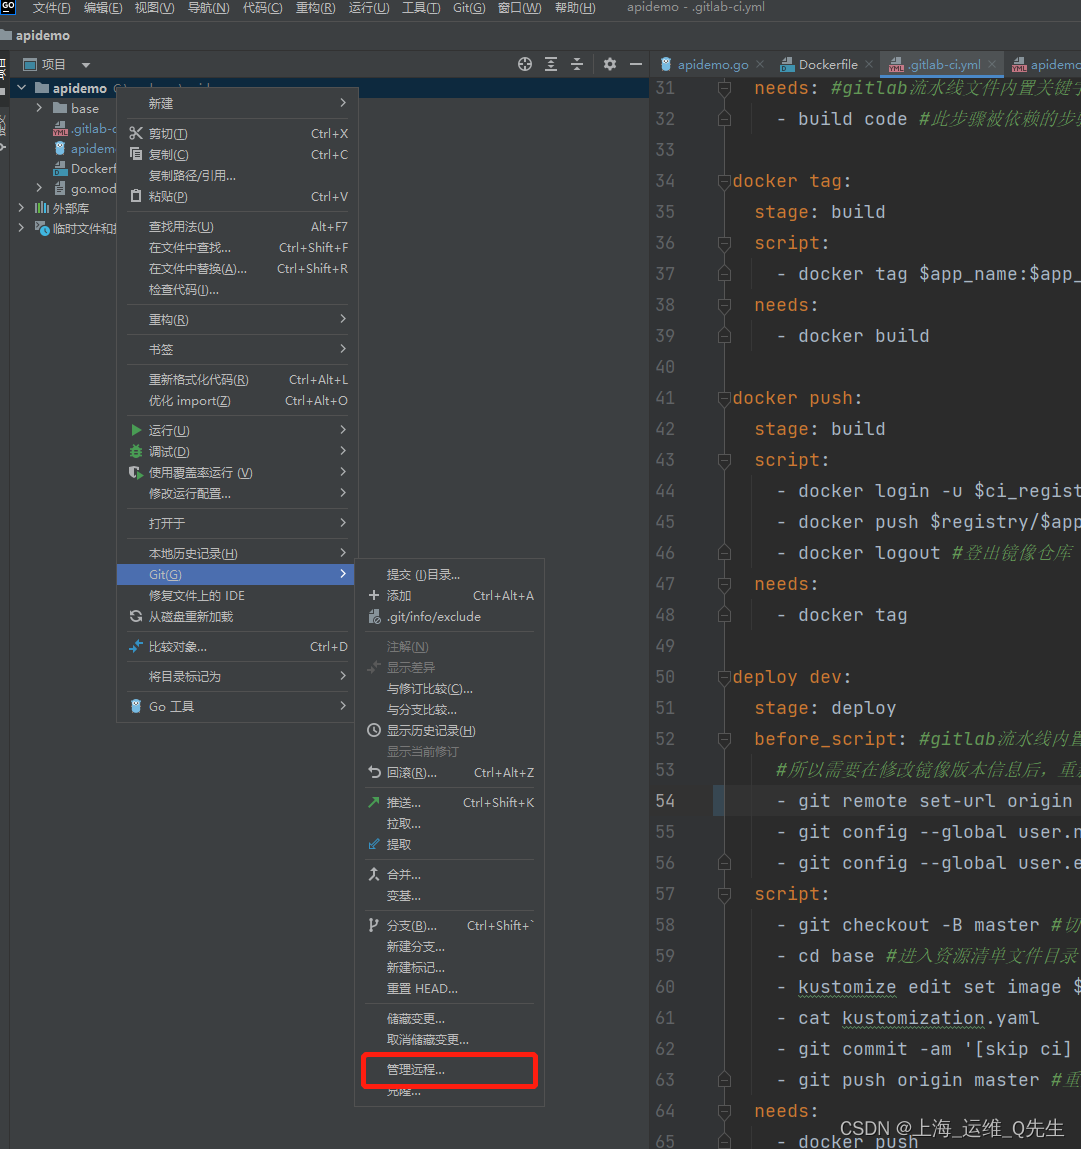Image resolution: width=1081 pixels, height=1149 pixels.
Task: Collapse the apidemo root folder
Action: [x=22, y=88]
